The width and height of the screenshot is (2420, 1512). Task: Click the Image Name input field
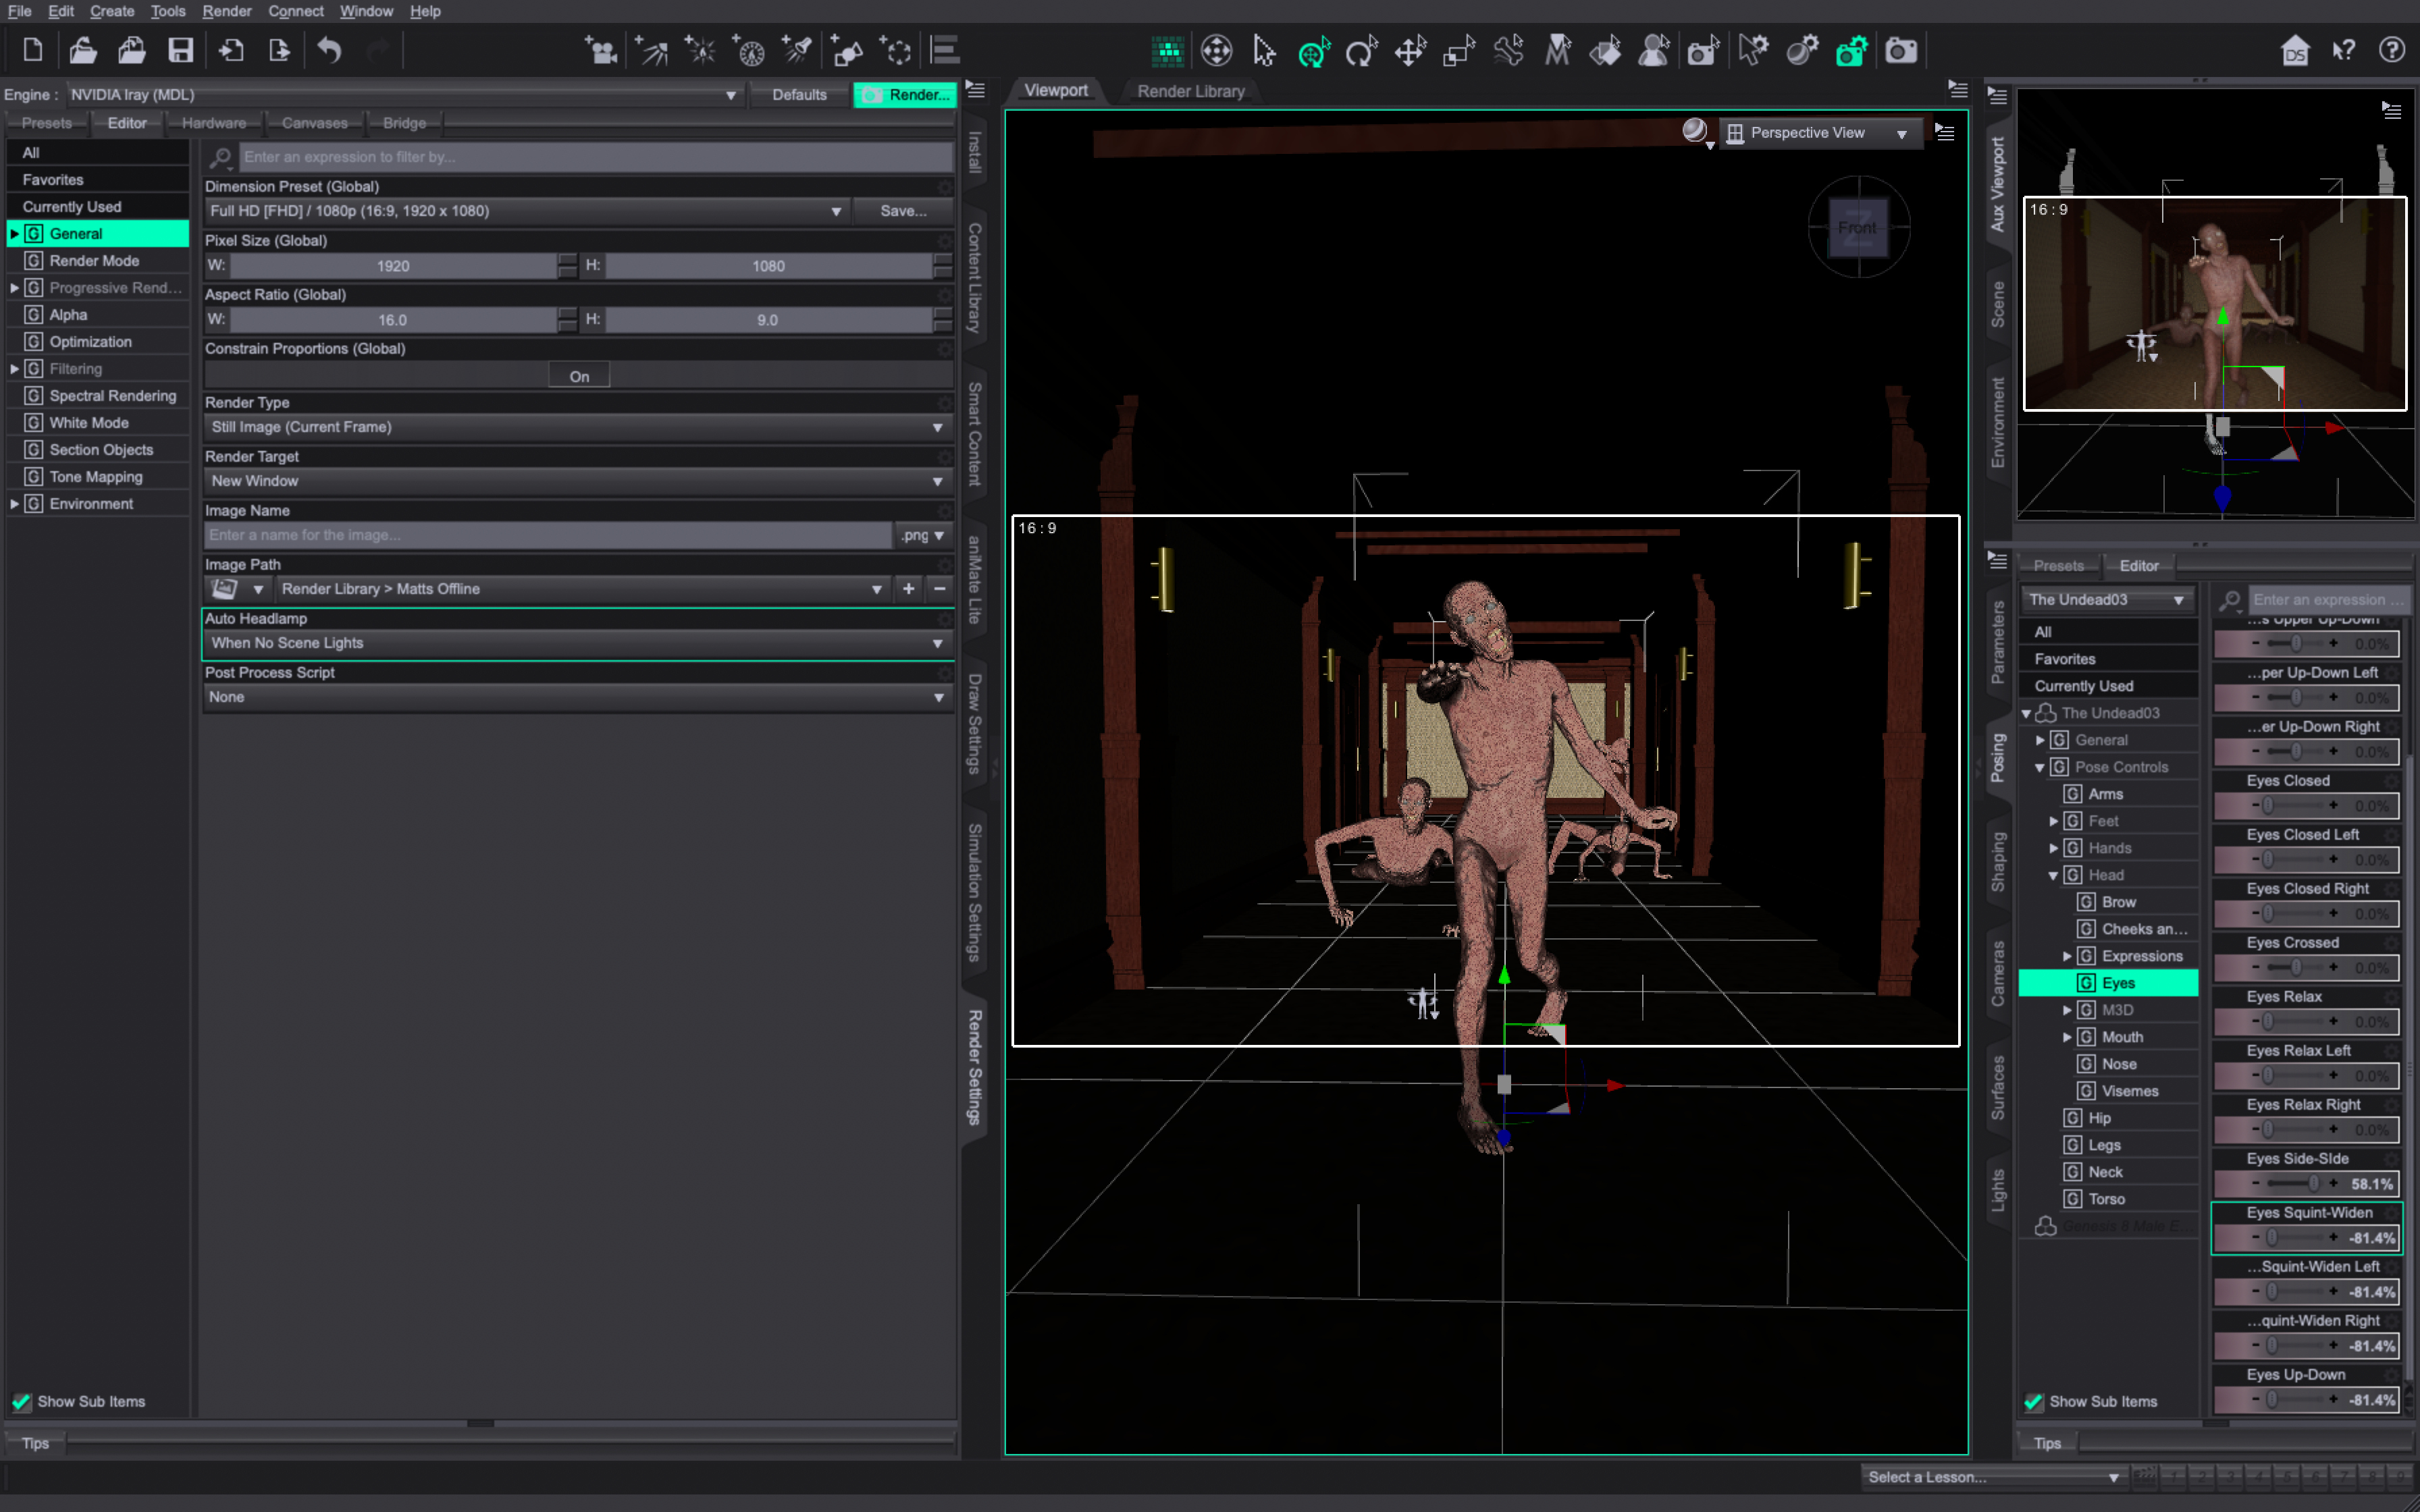pos(547,535)
